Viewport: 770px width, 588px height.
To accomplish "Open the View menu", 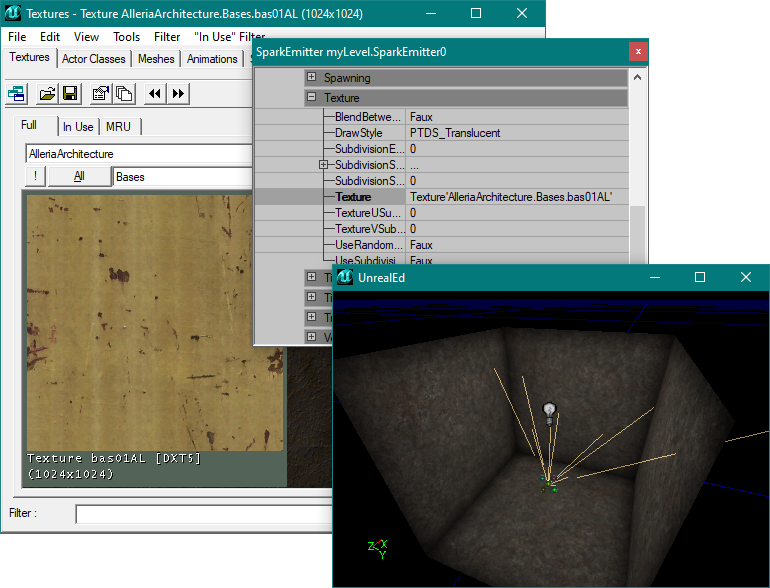I will [x=86, y=37].
